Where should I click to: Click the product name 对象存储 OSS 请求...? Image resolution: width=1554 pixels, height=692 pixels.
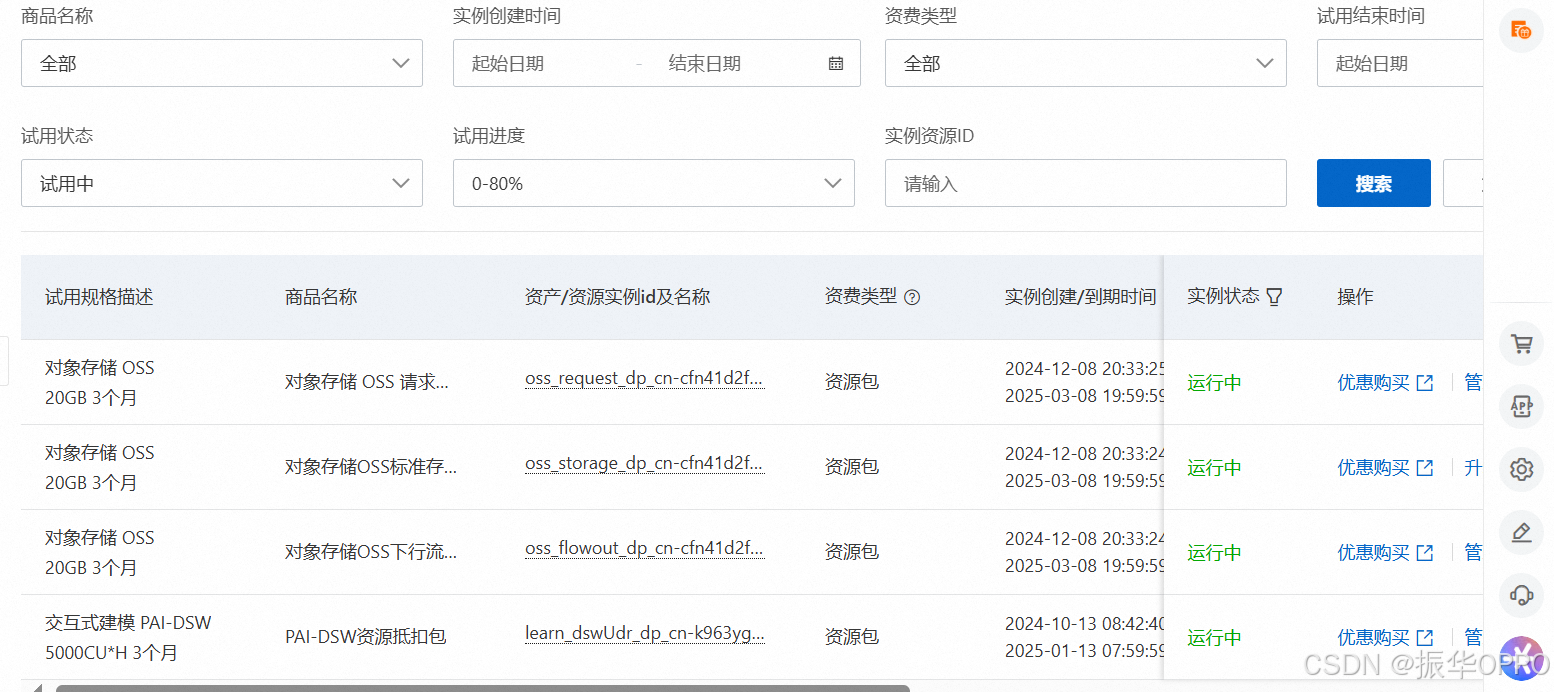tap(367, 383)
